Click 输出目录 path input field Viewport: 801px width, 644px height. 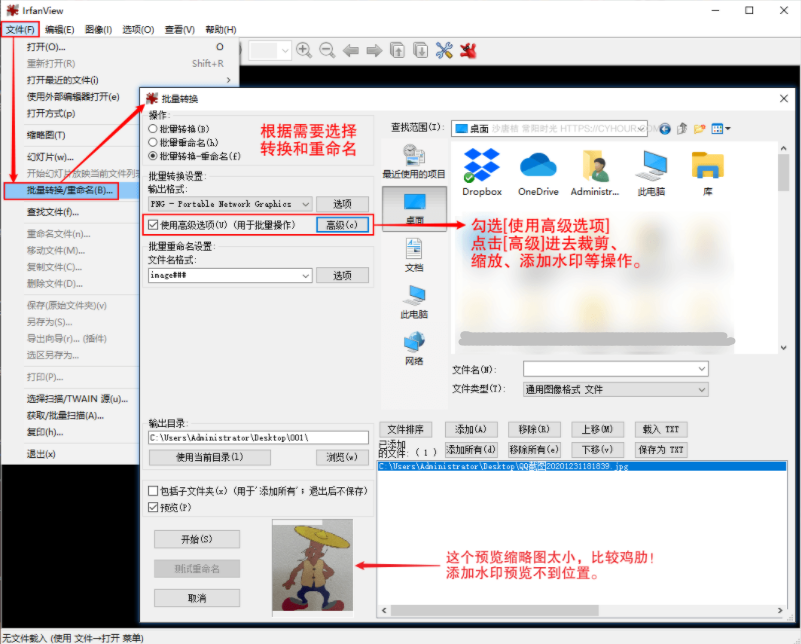(258, 438)
